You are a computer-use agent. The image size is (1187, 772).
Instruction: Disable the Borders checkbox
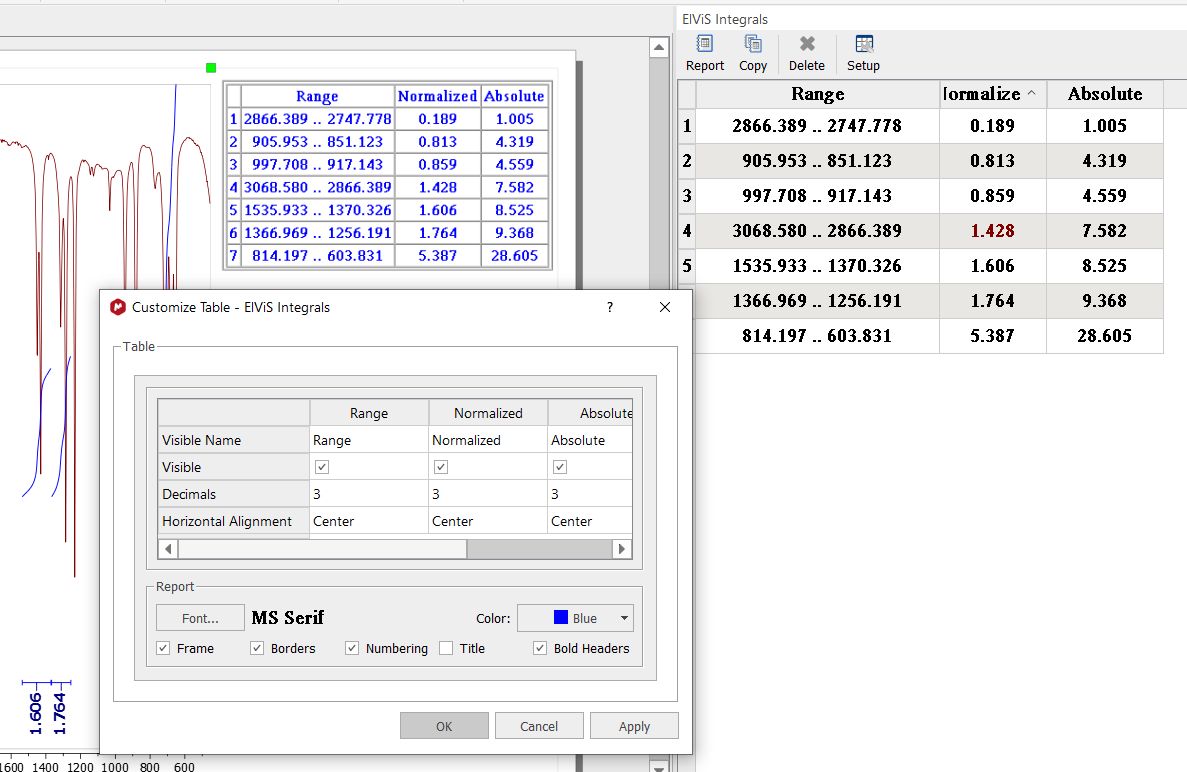click(x=257, y=648)
